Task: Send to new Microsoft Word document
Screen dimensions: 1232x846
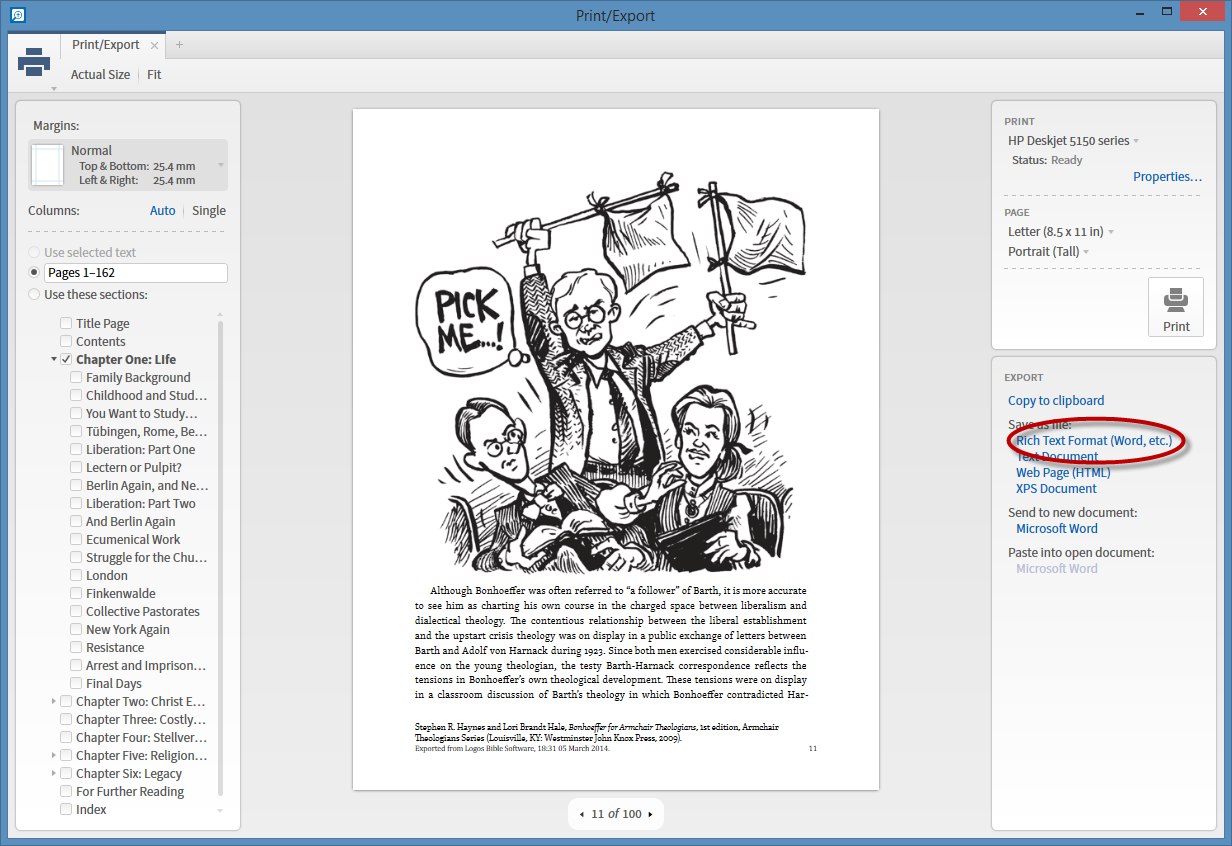Action: point(1057,529)
